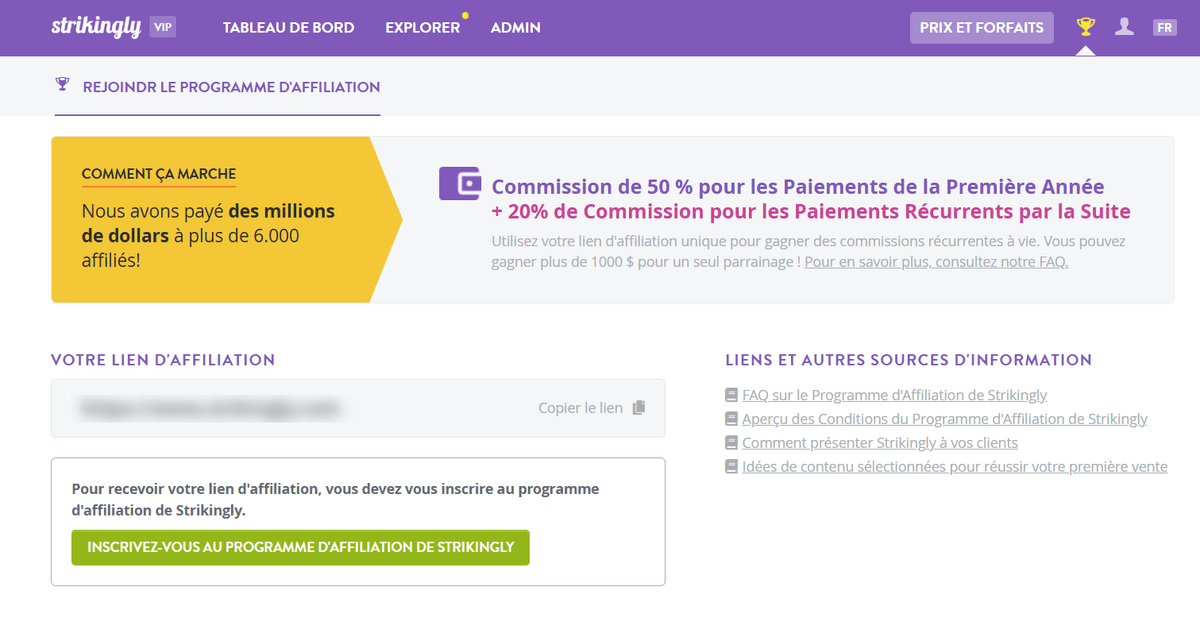Open the Strikingly affiliation FAQ link

[x=893, y=394]
